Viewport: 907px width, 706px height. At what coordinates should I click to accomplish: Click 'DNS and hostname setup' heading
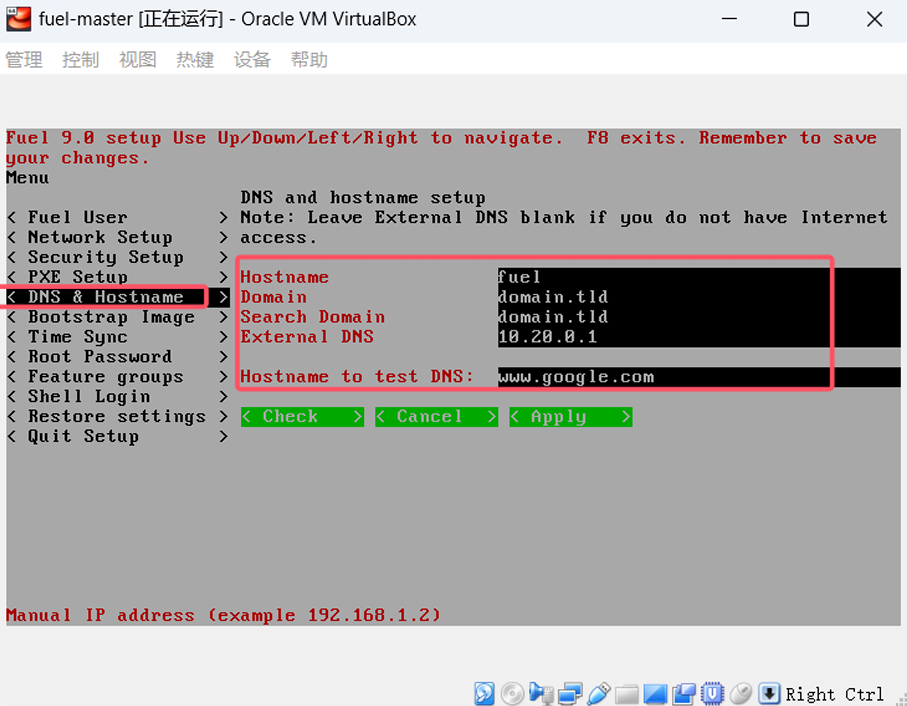(363, 198)
